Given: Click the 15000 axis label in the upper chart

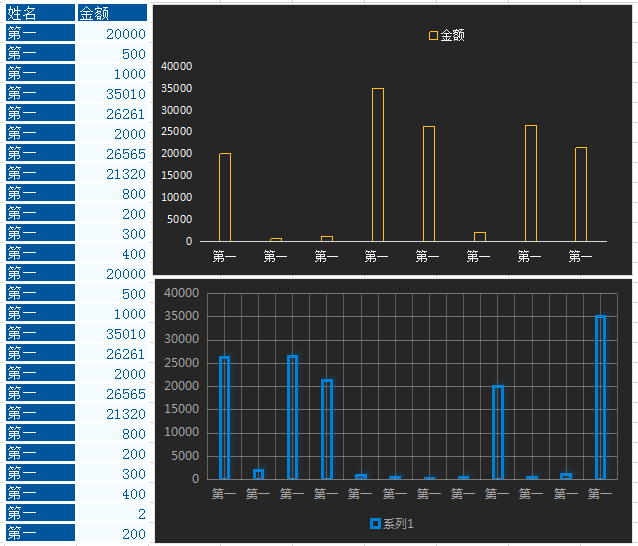Looking at the screenshot, I should [x=177, y=175].
